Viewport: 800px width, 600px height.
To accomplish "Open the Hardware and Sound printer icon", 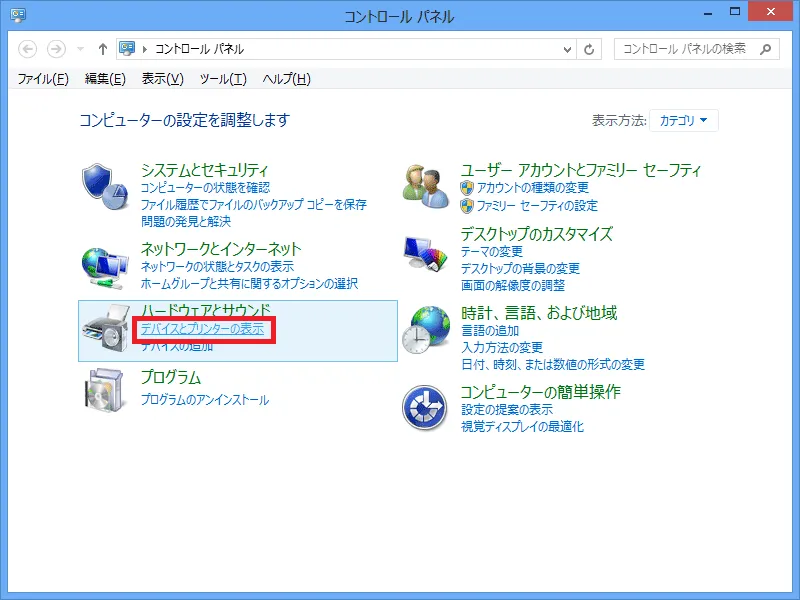I will coord(105,331).
